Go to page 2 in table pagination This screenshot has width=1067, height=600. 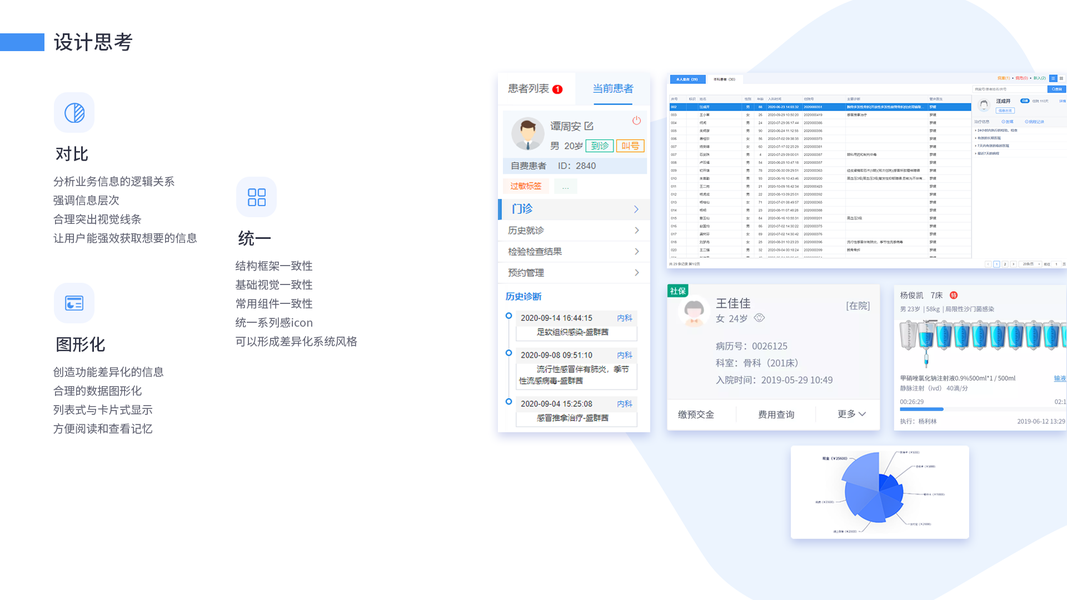tap(1005, 264)
